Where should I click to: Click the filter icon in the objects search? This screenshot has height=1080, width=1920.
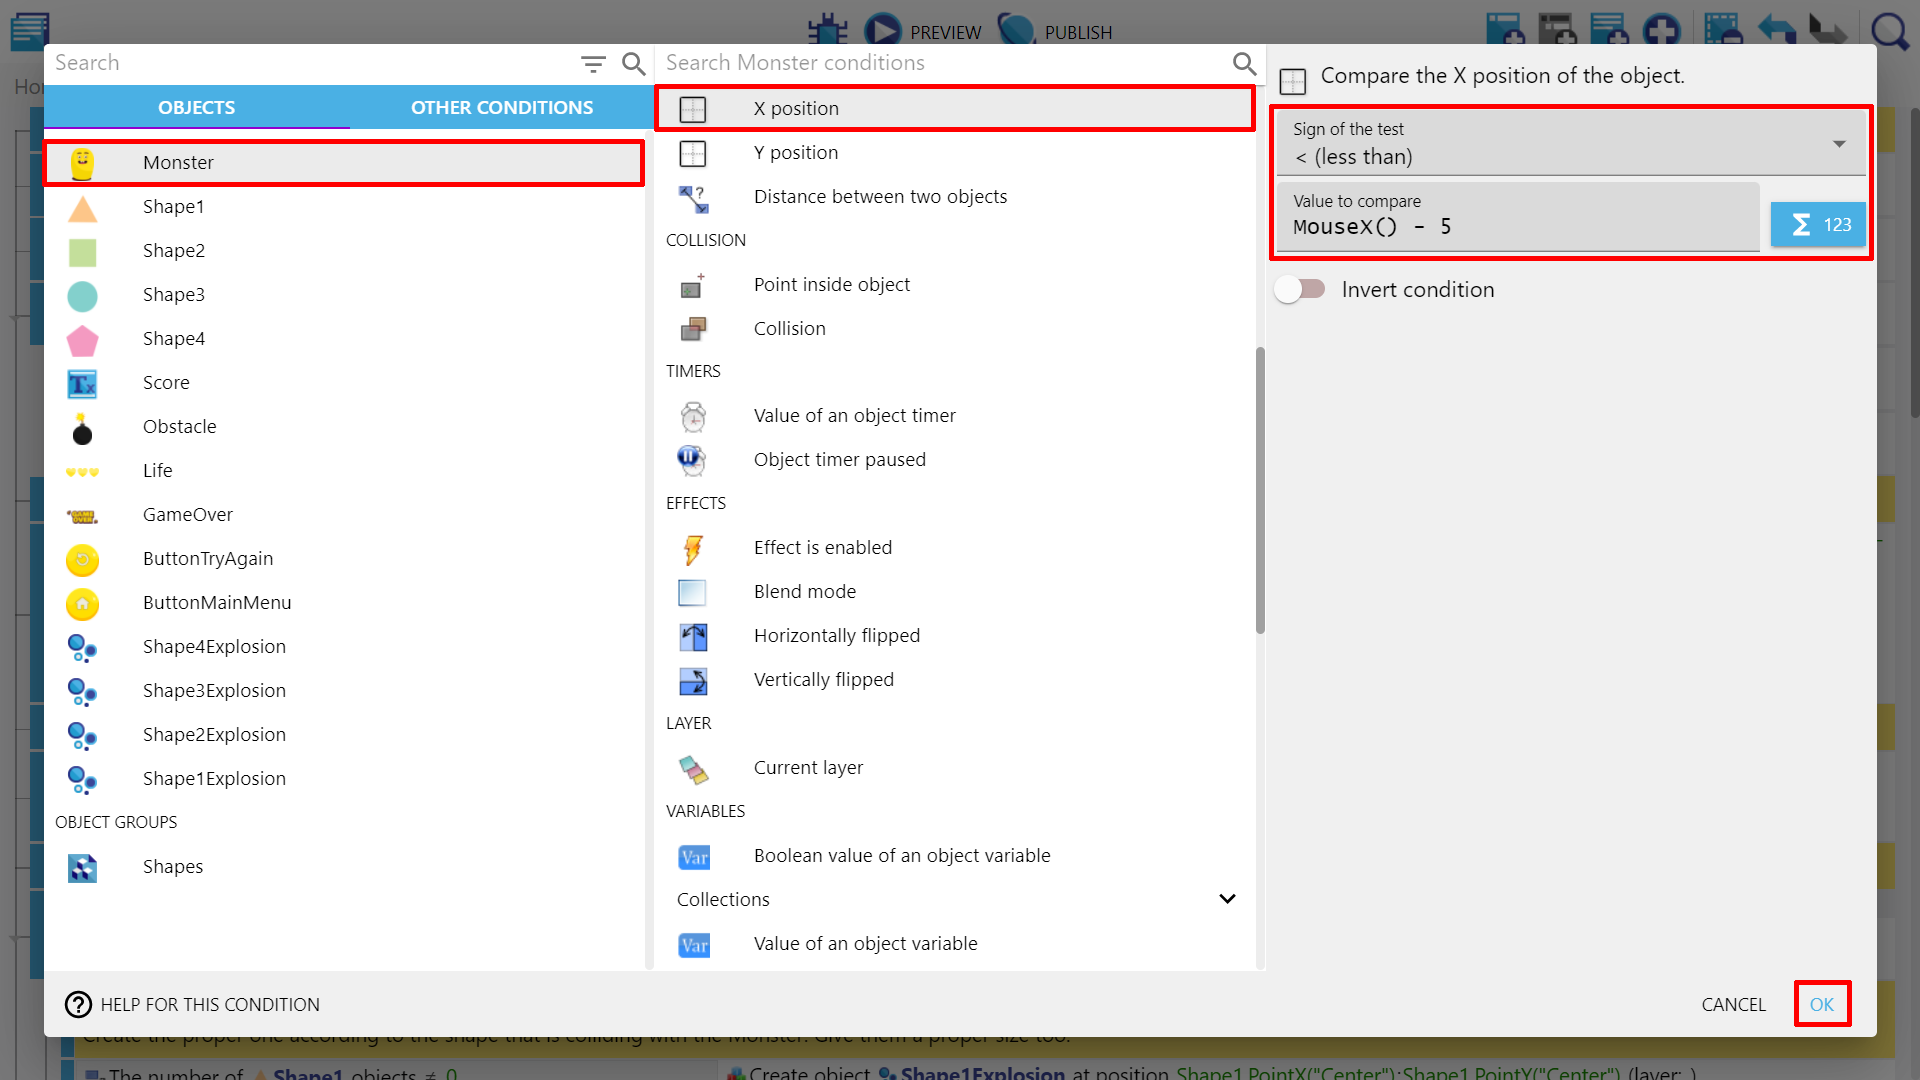point(593,64)
